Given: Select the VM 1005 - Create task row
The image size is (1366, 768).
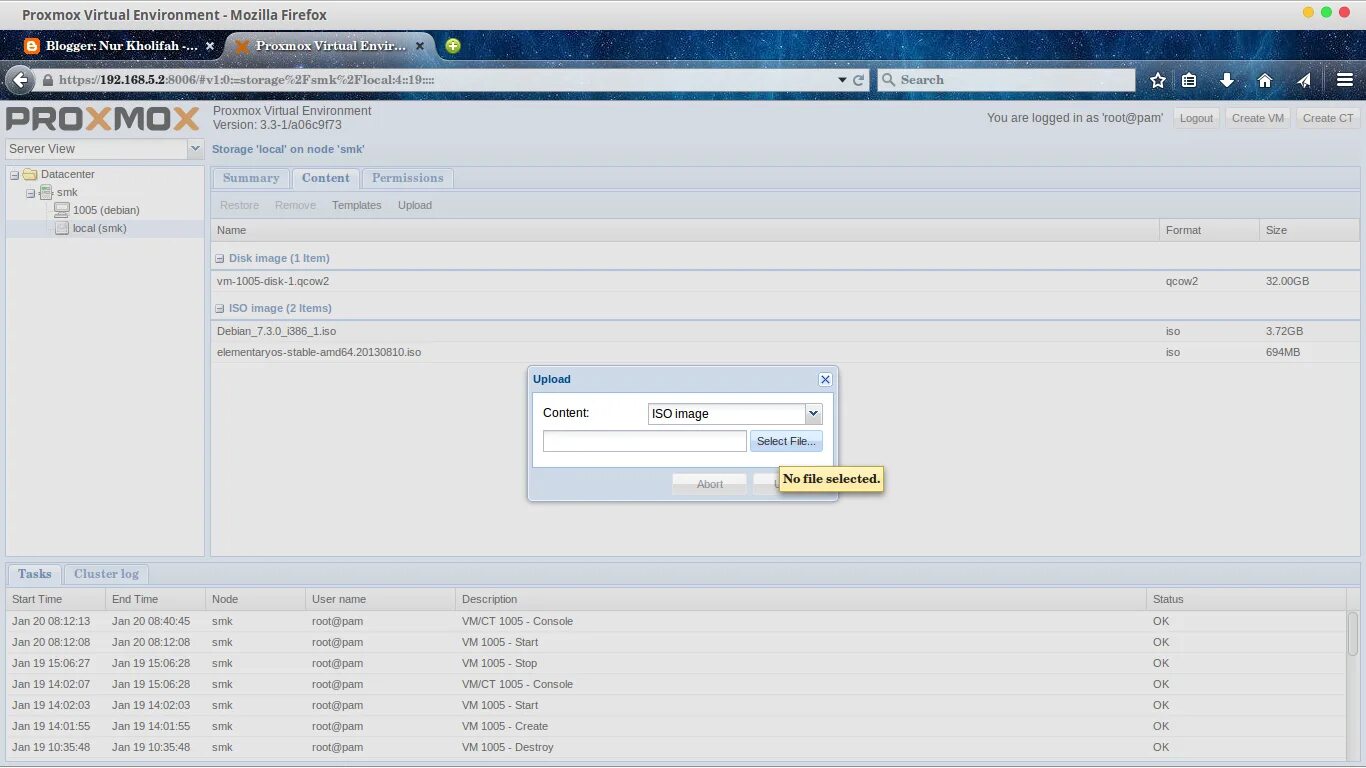Looking at the screenshot, I should click(x=677, y=726).
